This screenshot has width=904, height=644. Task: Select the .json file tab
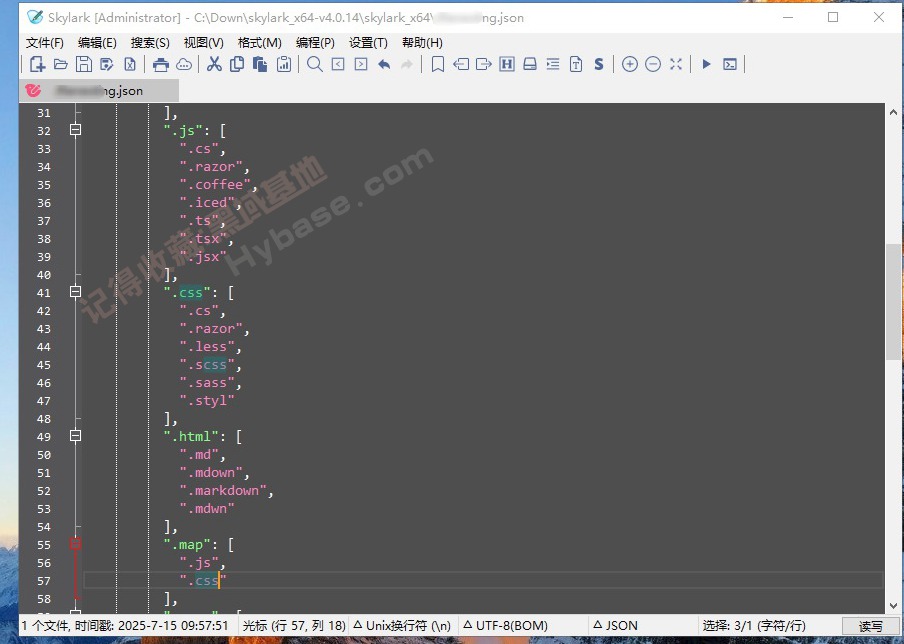(99, 91)
